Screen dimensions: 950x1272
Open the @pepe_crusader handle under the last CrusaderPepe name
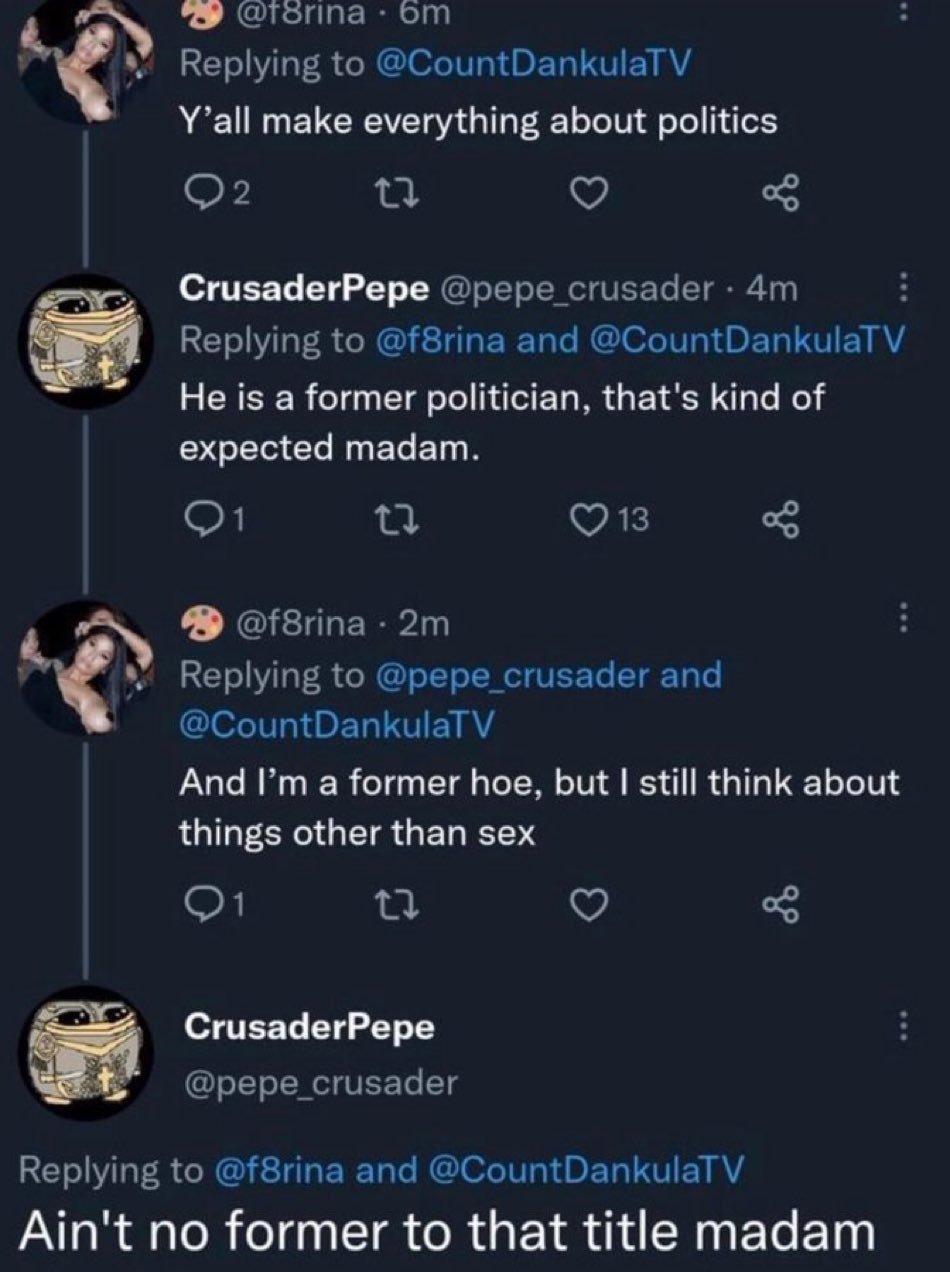point(318,1082)
